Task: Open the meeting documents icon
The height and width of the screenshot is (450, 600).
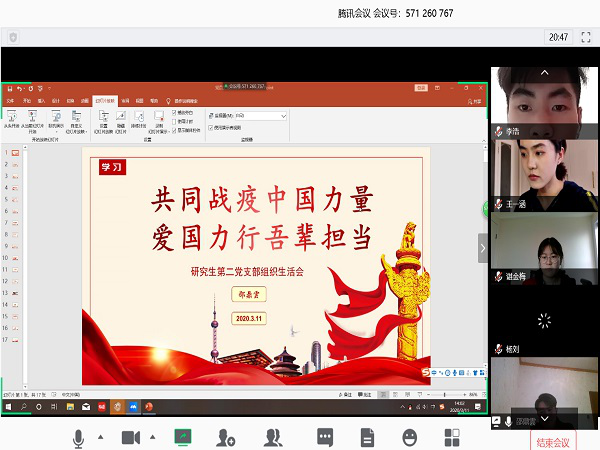Action: [x=367, y=438]
